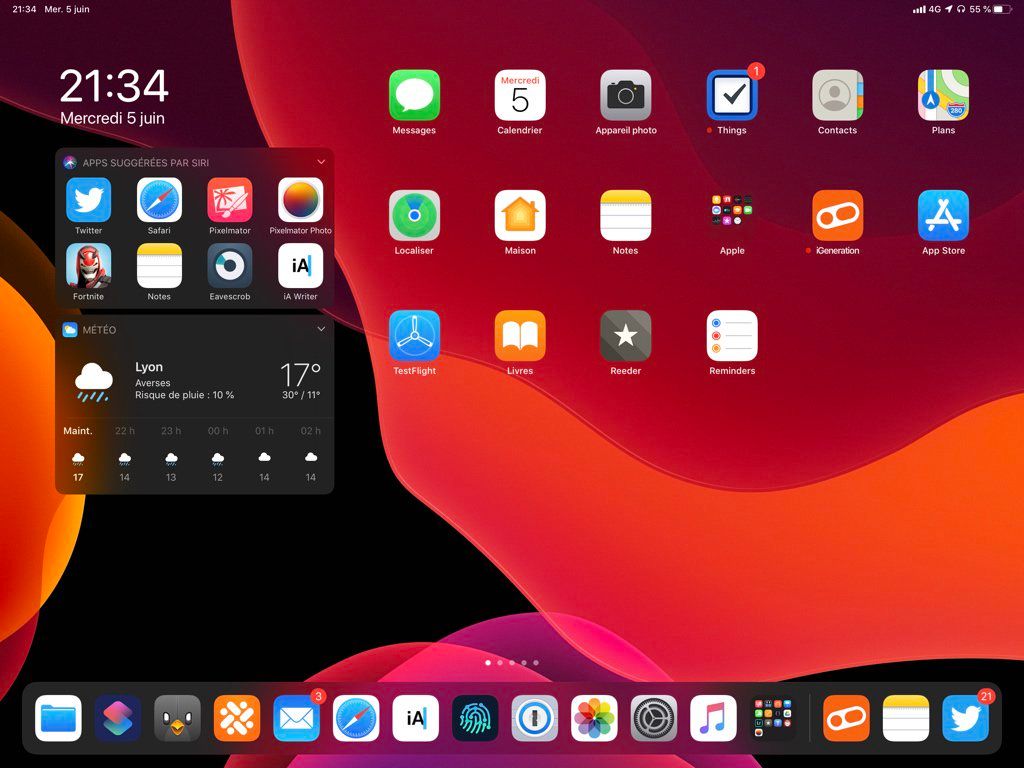Open the Apple apps folder
The image size is (1024, 768).
[732, 216]
